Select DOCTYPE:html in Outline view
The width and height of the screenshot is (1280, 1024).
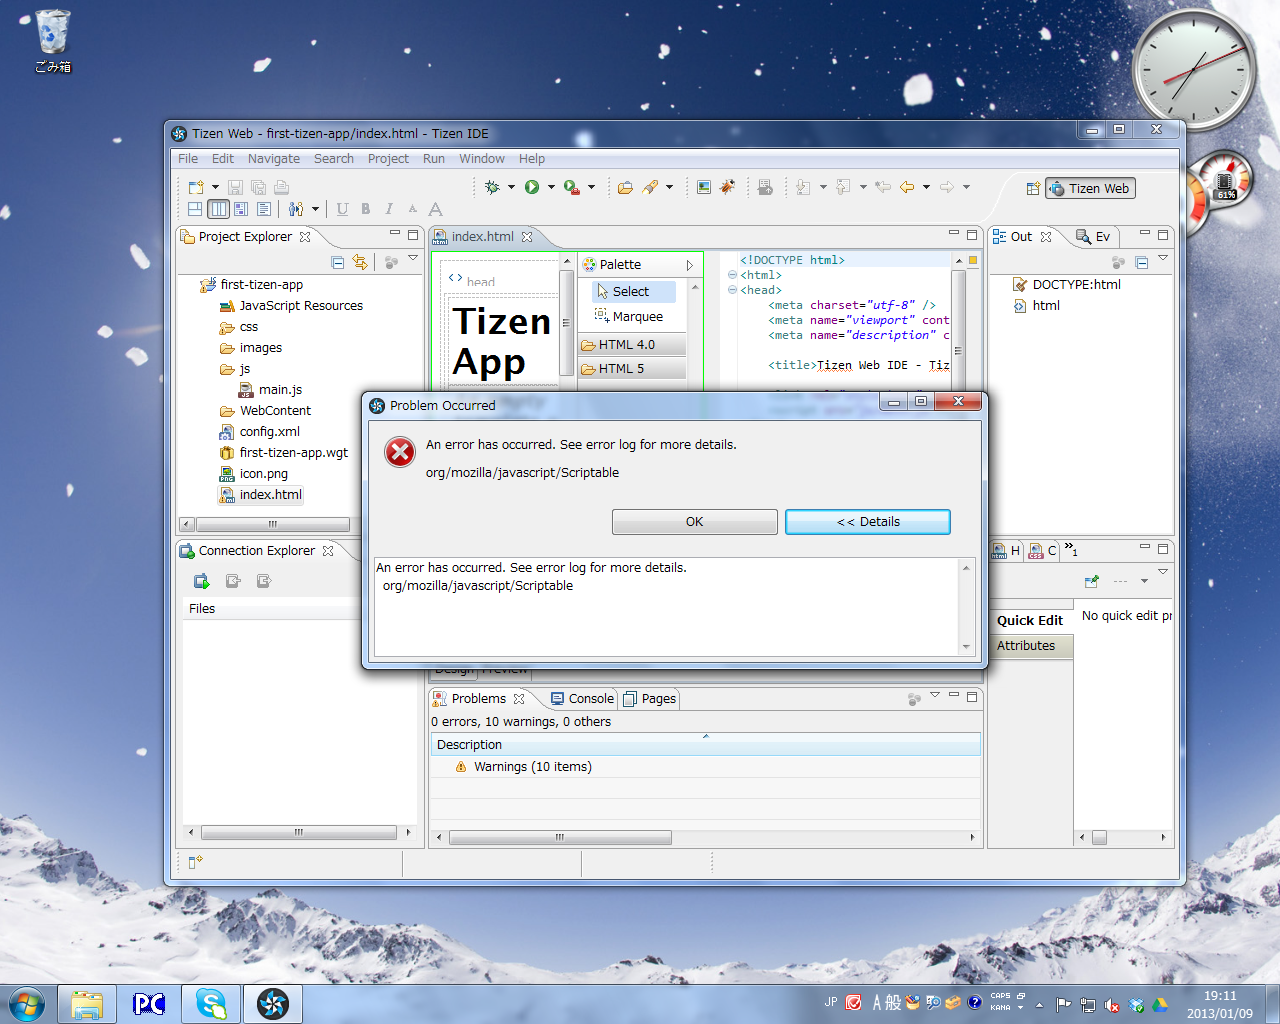1067,285
